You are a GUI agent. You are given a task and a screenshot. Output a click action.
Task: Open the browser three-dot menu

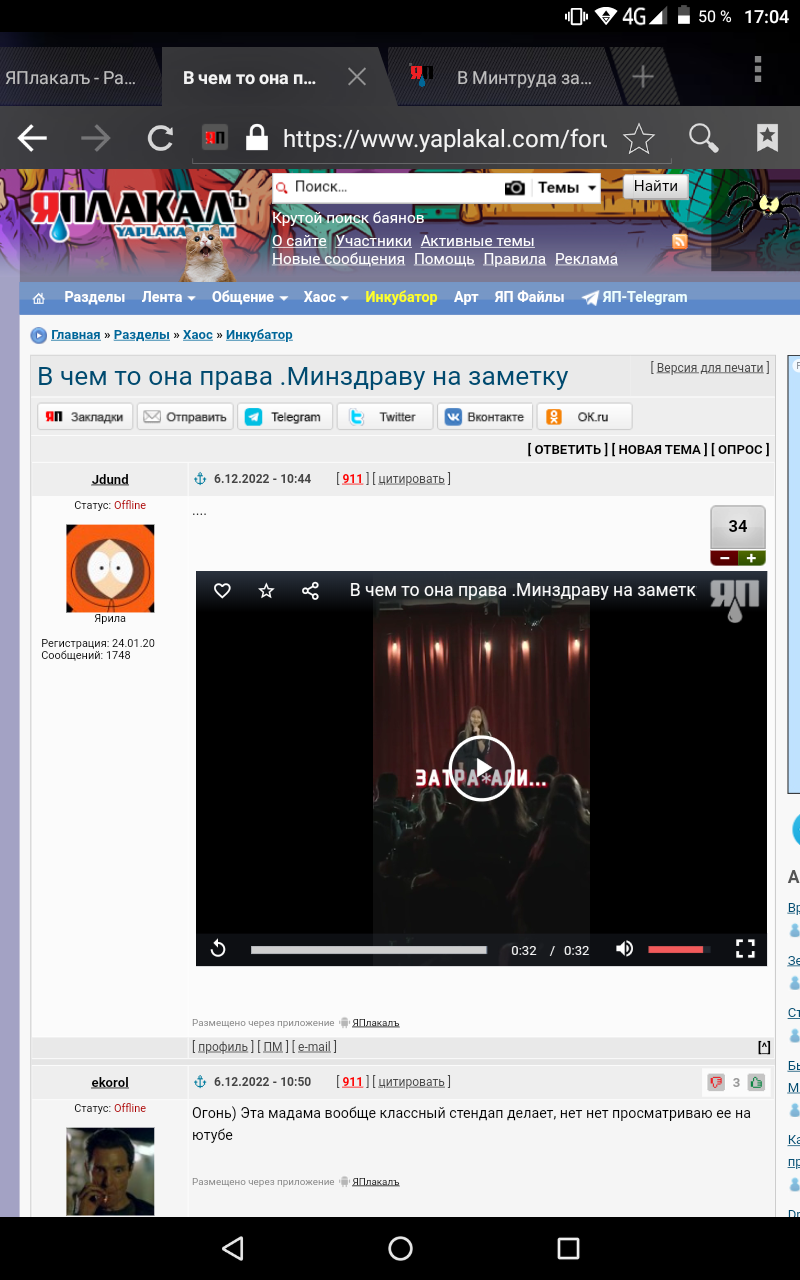pos(758,69)
